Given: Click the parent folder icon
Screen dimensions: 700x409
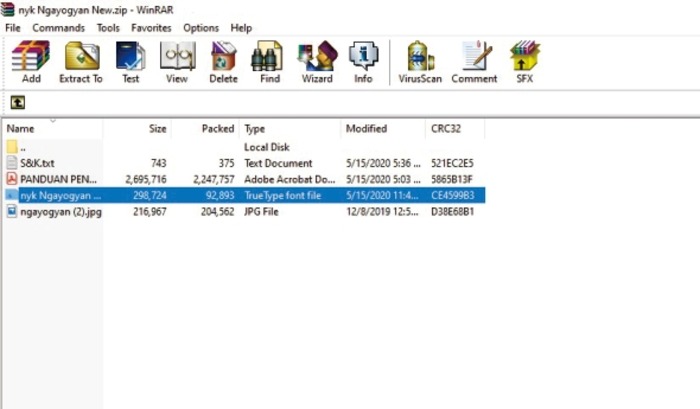Looking at the screenshot, I should coord(12,146).
